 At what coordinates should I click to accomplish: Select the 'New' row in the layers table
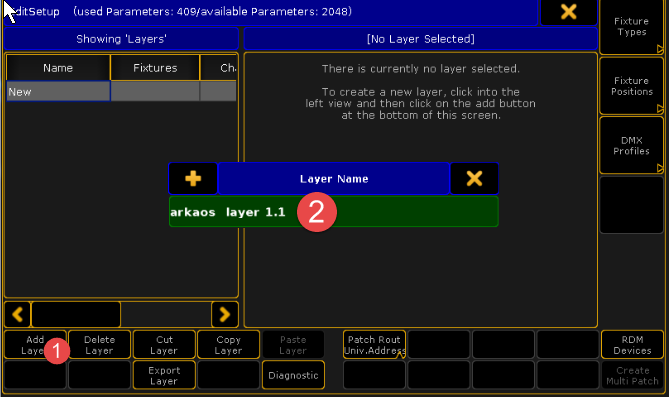[121, 92]
